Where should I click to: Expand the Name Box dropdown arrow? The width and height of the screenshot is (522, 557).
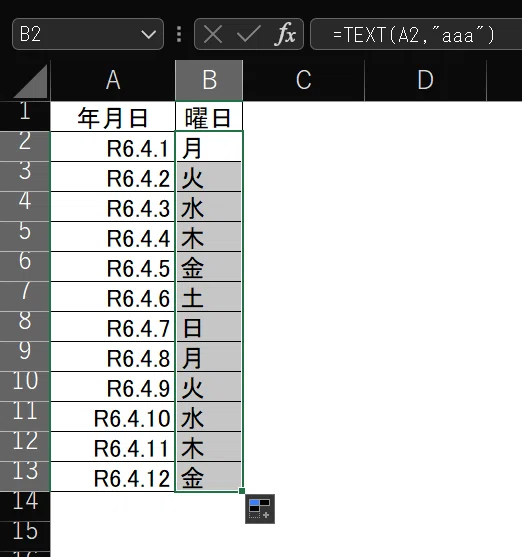pos(148,34)
